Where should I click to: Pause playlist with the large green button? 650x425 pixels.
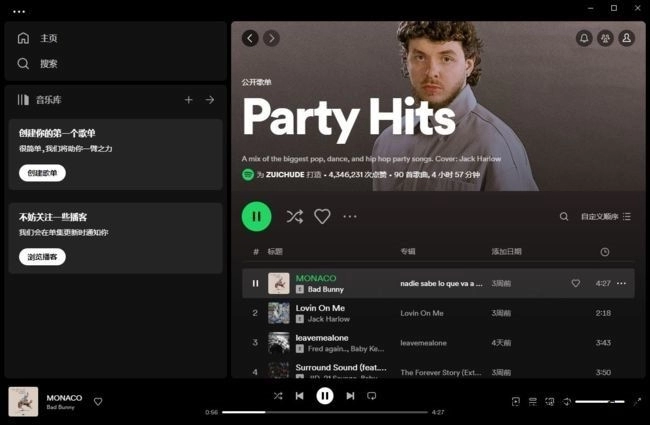pyautogui.click(x=257, y=216)
